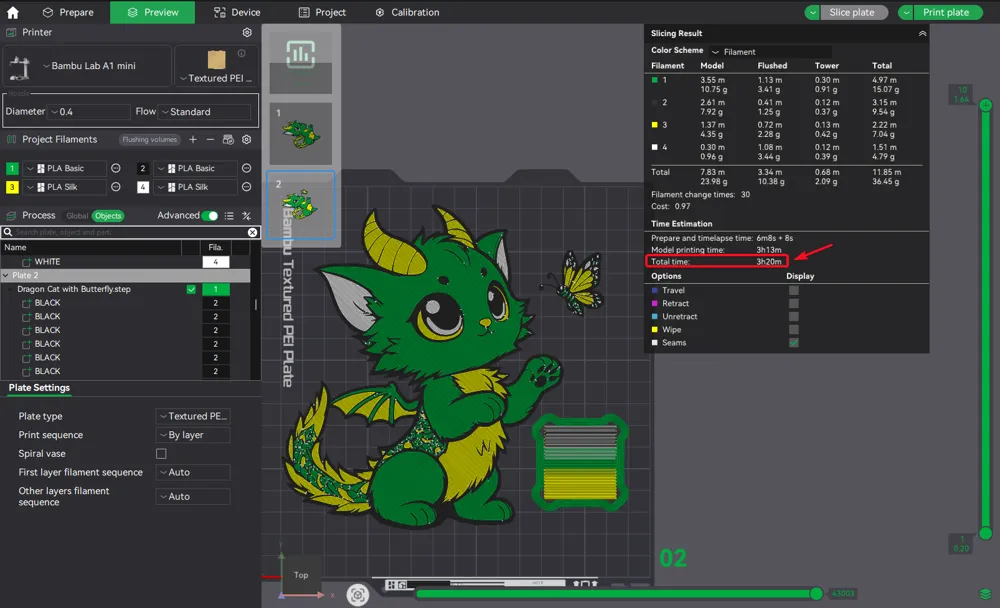Click green filament 1 color swatch

(x=12, y=168)
